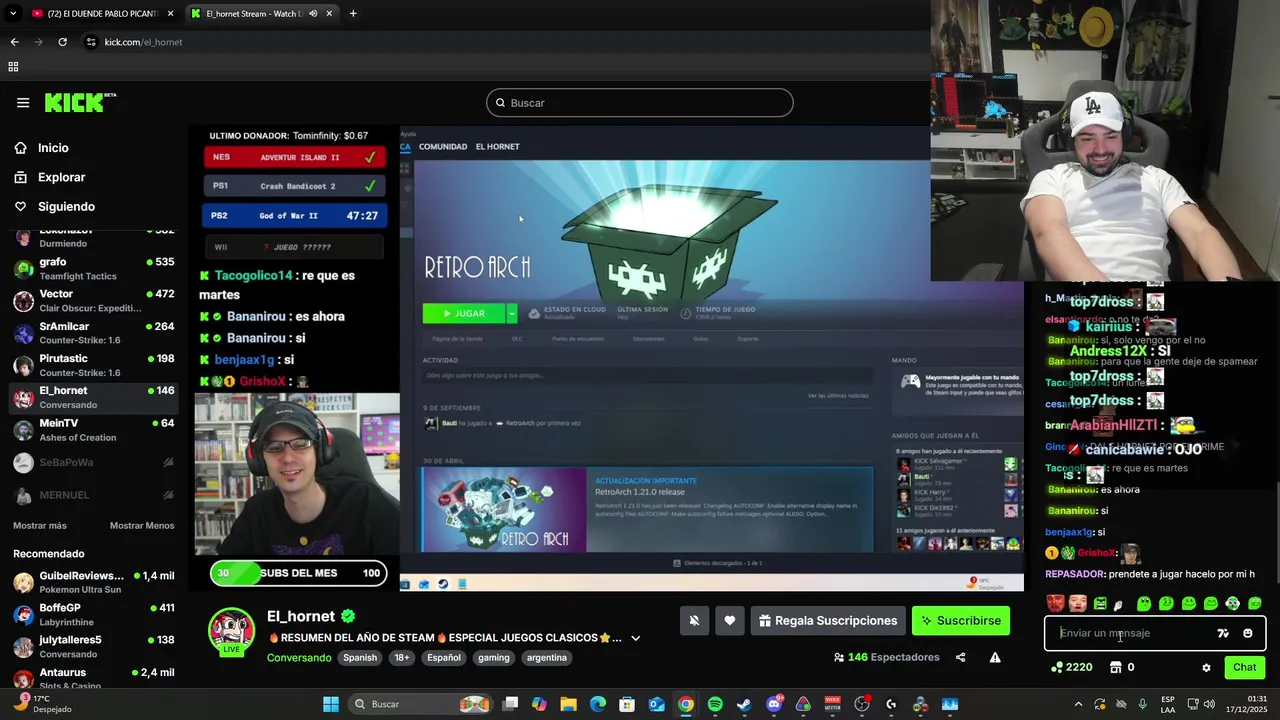Viewport: 1280px width, 720px height.
Task: Click the Buscar search field on Kick
Action: 640,103
